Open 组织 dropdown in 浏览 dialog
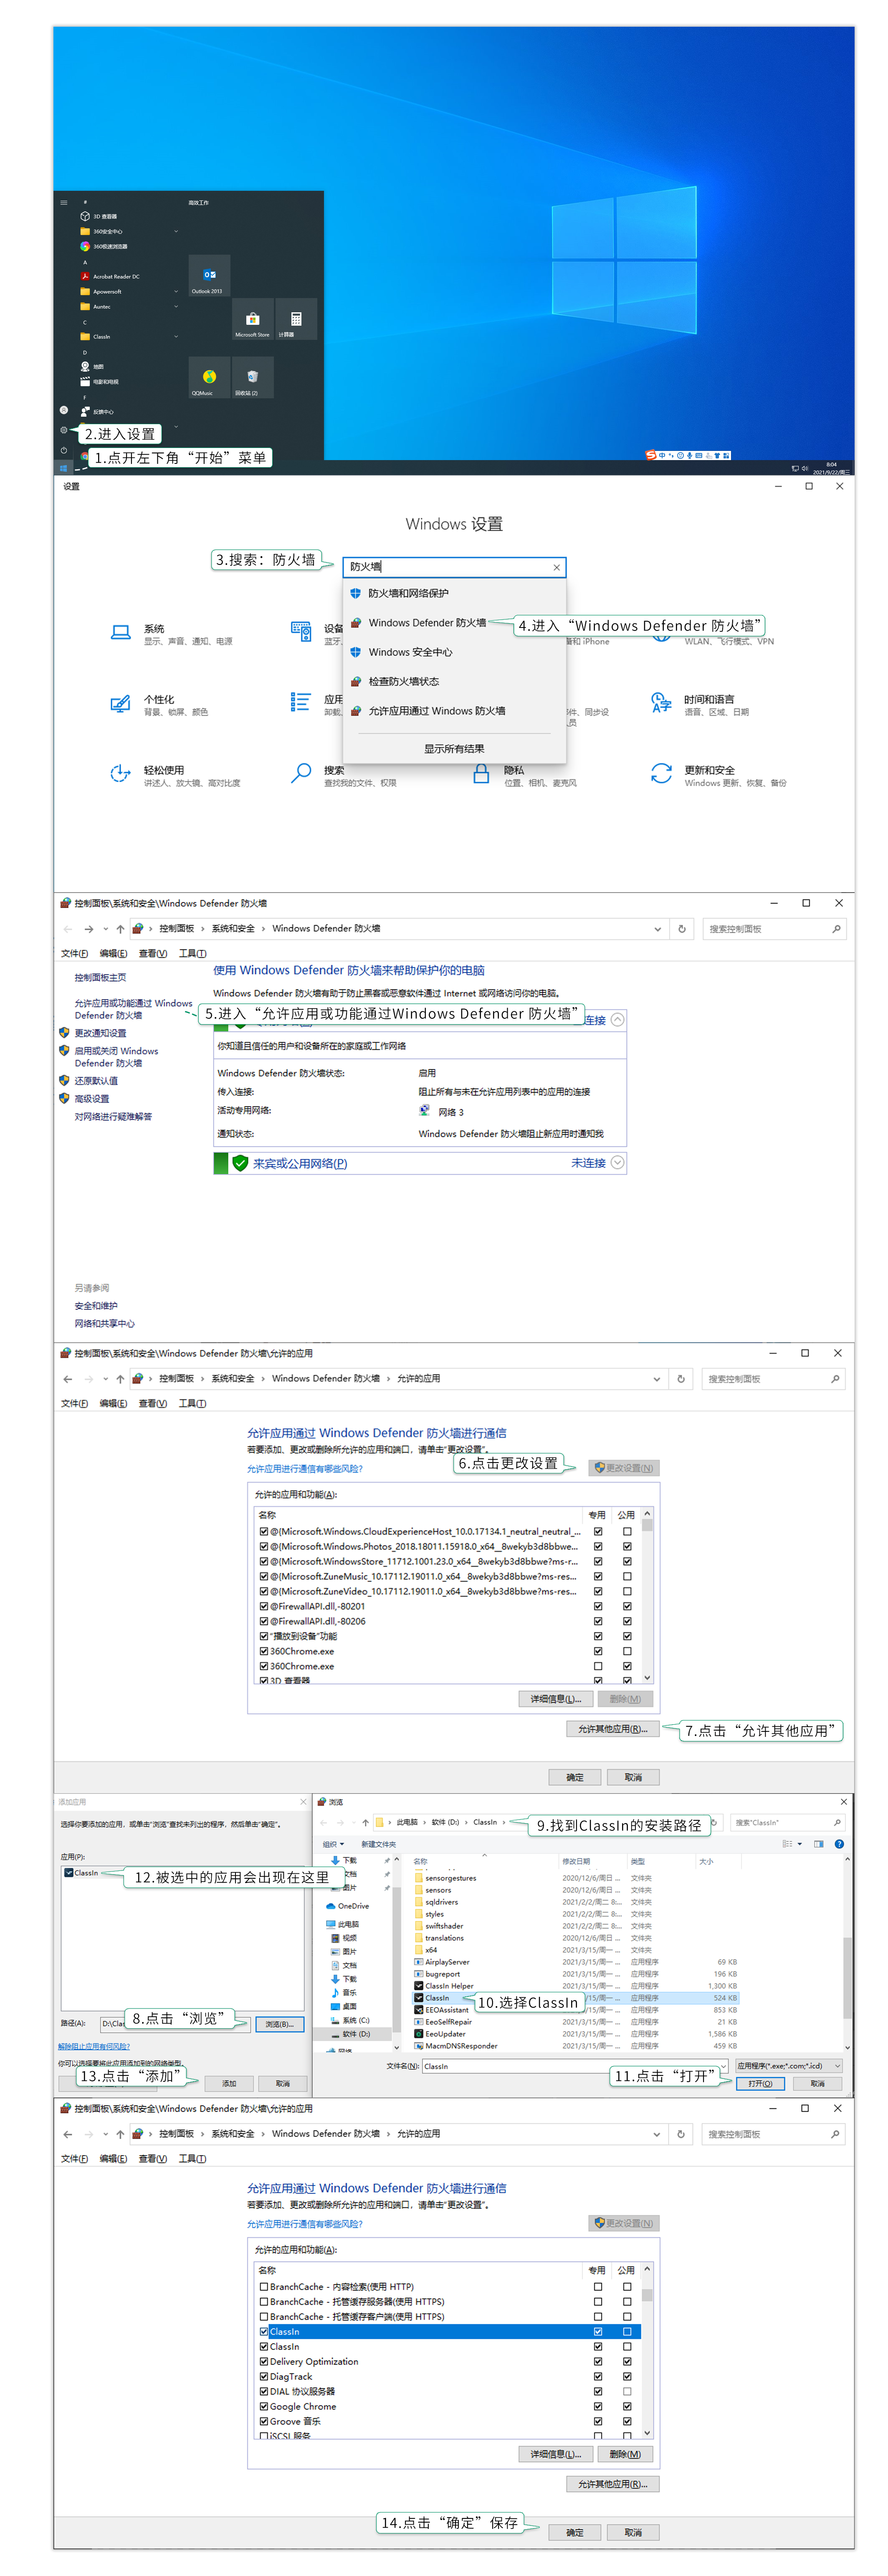Viewport: 888px width, 2576px height. (333, 1844)
